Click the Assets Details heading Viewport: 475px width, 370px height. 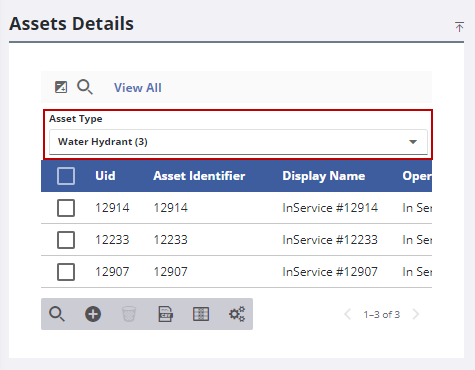(x=71, y=24)
